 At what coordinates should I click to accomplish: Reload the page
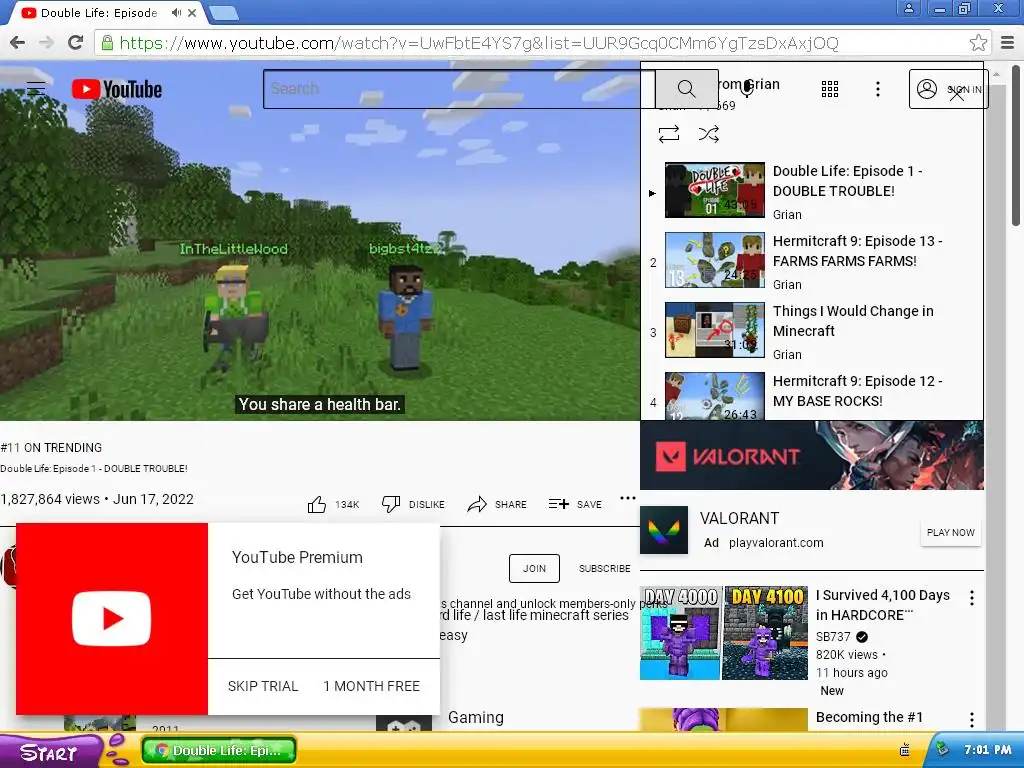click(x=76, y=43)
